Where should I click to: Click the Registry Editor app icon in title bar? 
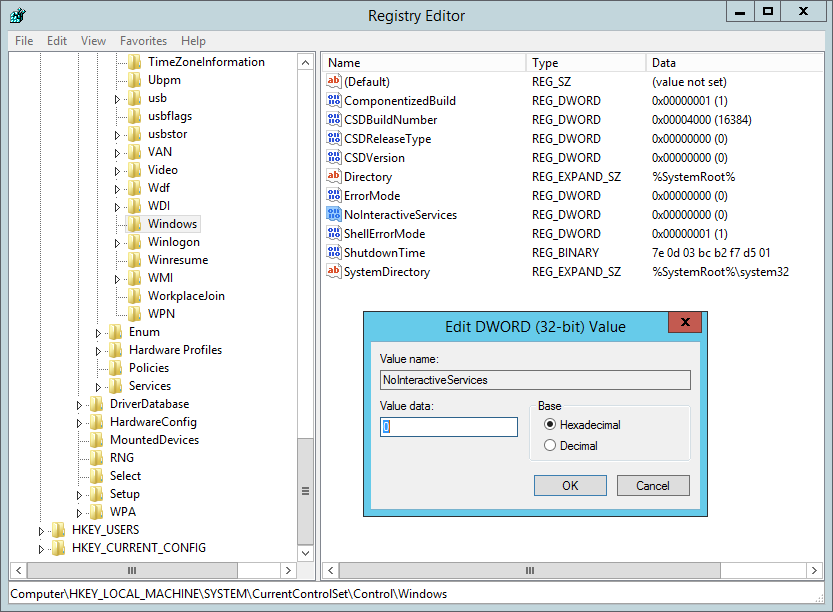pyautogui.click(x=18, y=15)
